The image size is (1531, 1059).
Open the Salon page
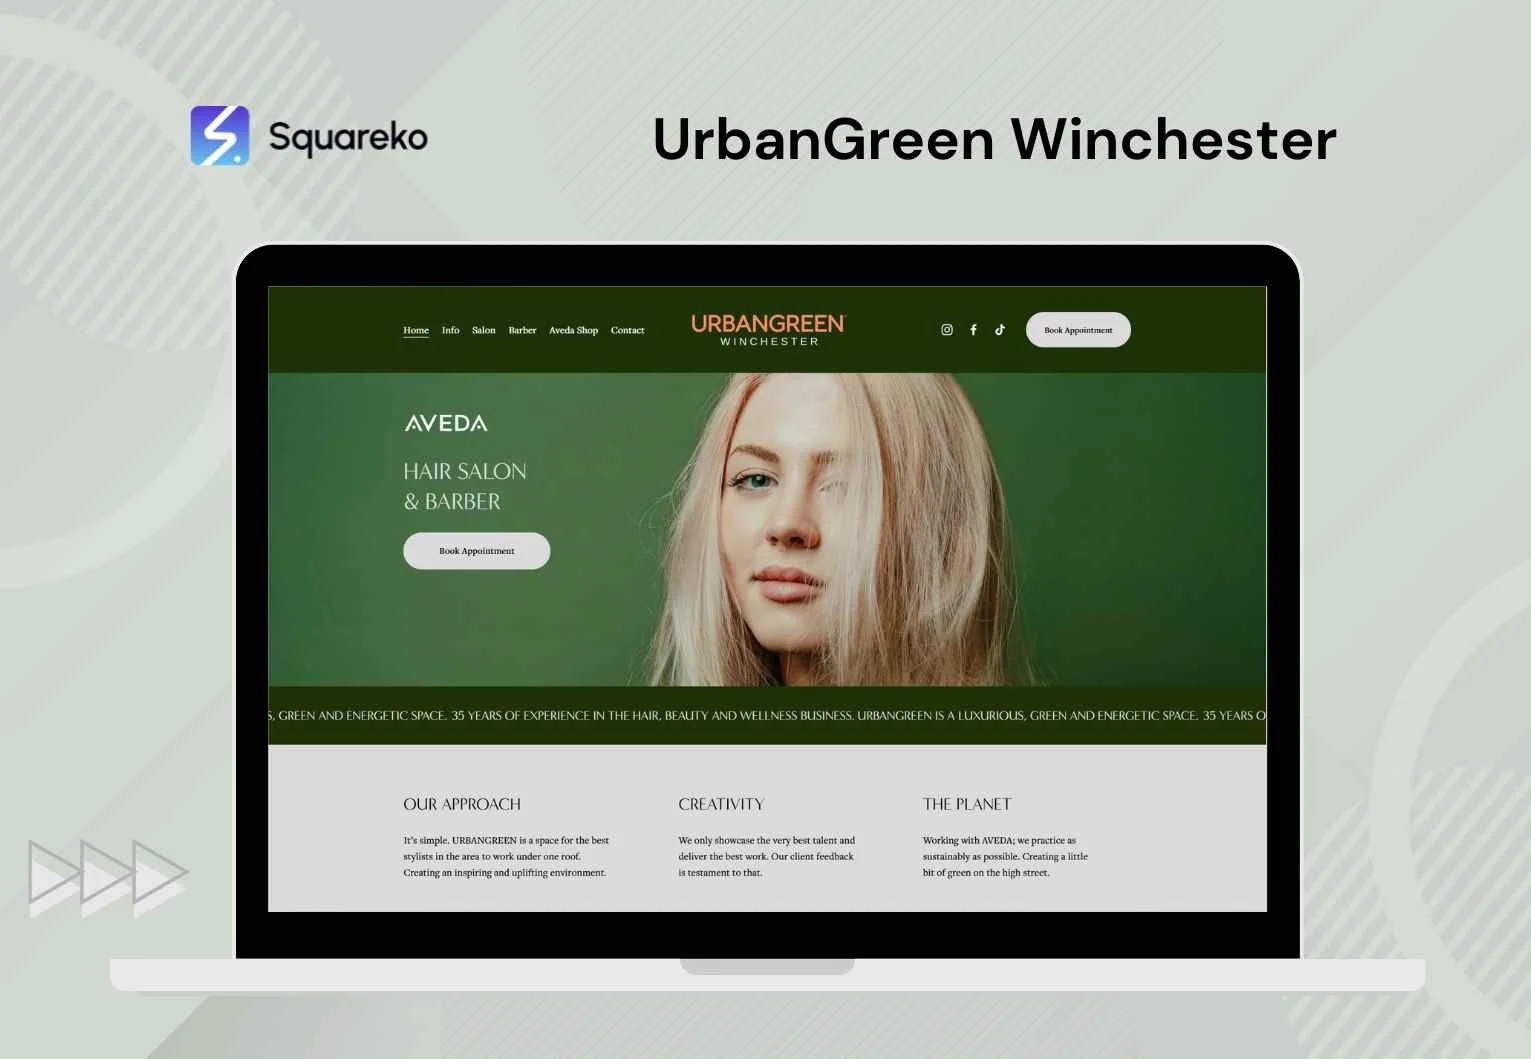pos(484,330)
